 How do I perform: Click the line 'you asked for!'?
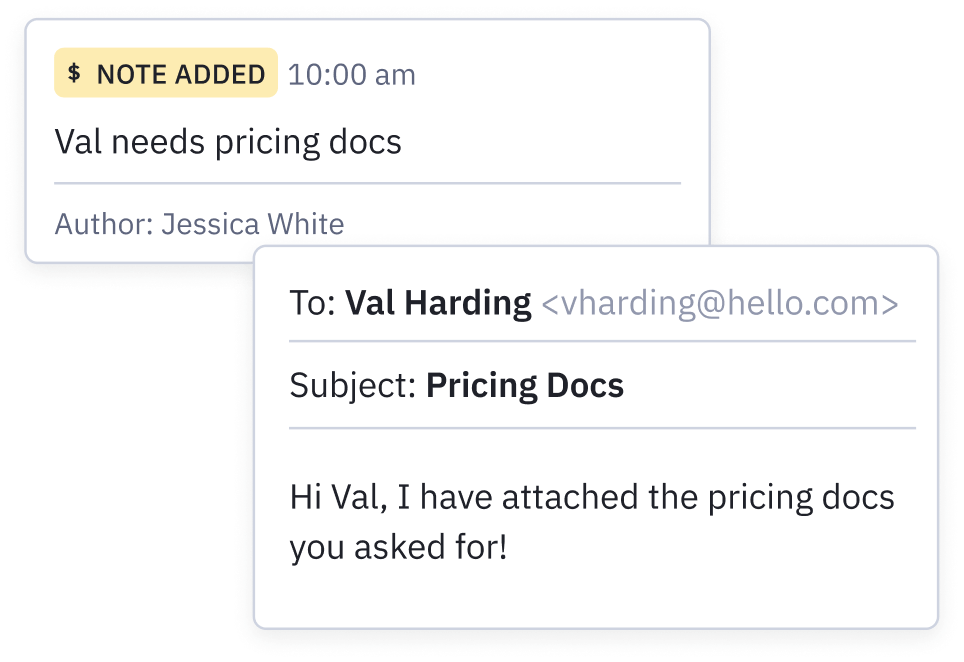(x=398, y=547)
